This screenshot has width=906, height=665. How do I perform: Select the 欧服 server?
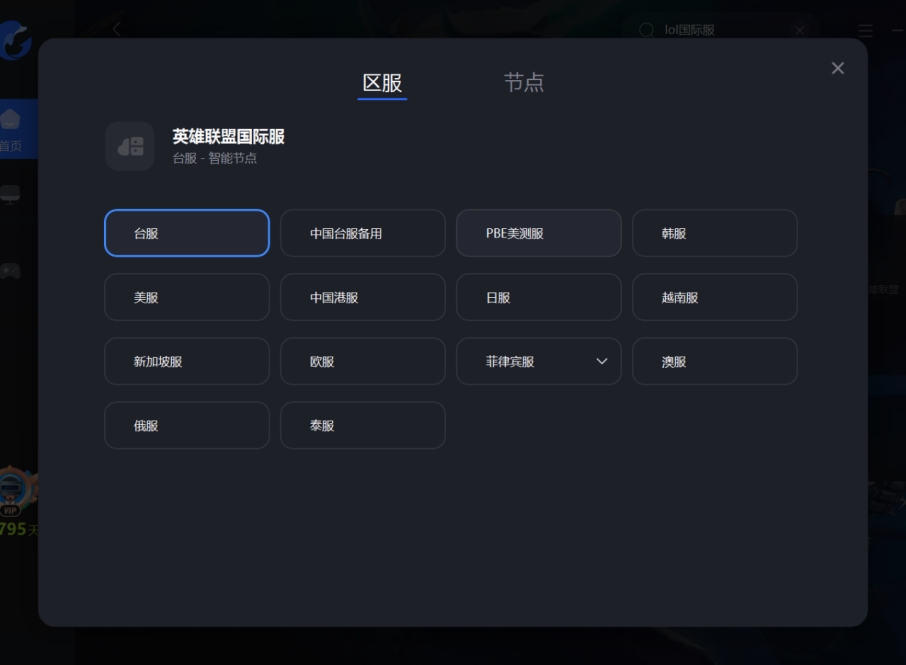(363, 361)
